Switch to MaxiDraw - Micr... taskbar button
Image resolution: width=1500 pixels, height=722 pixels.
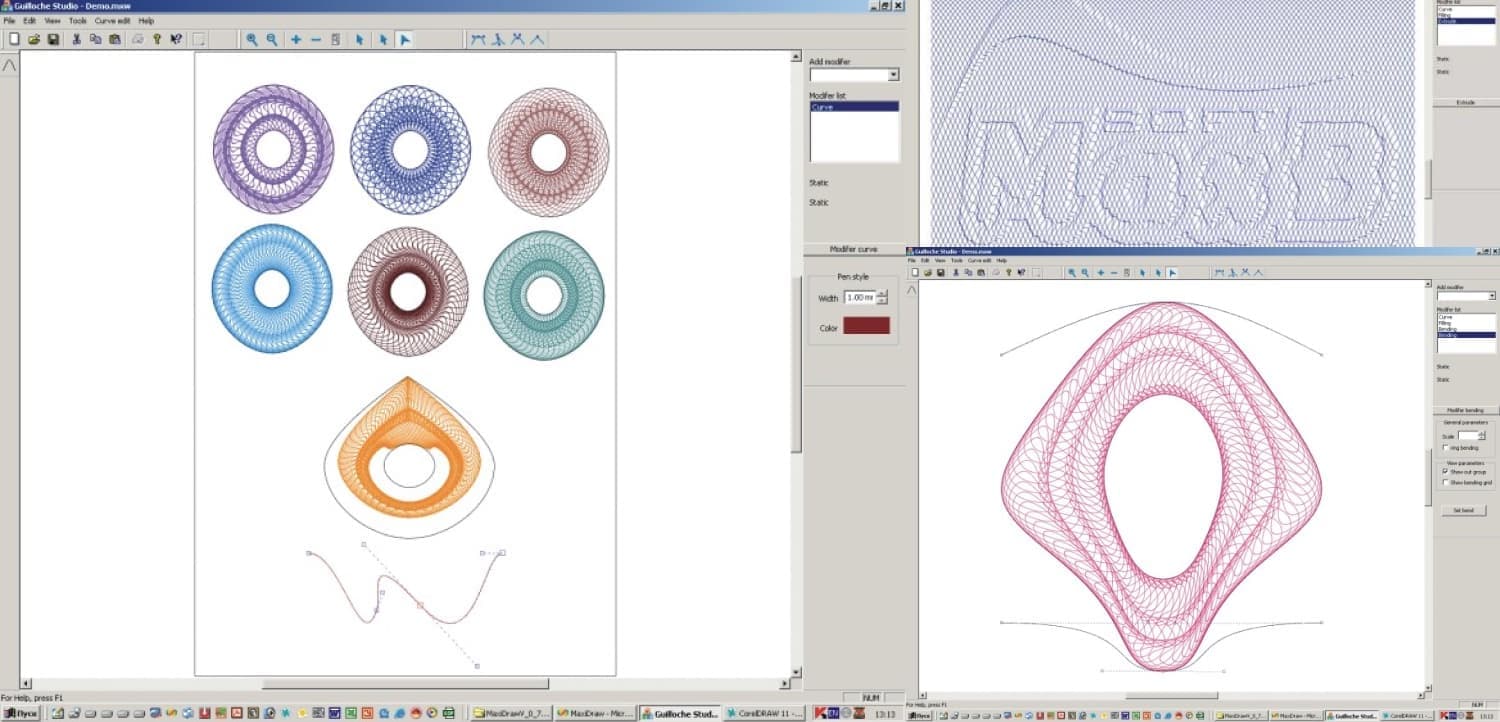pos(597,713)
